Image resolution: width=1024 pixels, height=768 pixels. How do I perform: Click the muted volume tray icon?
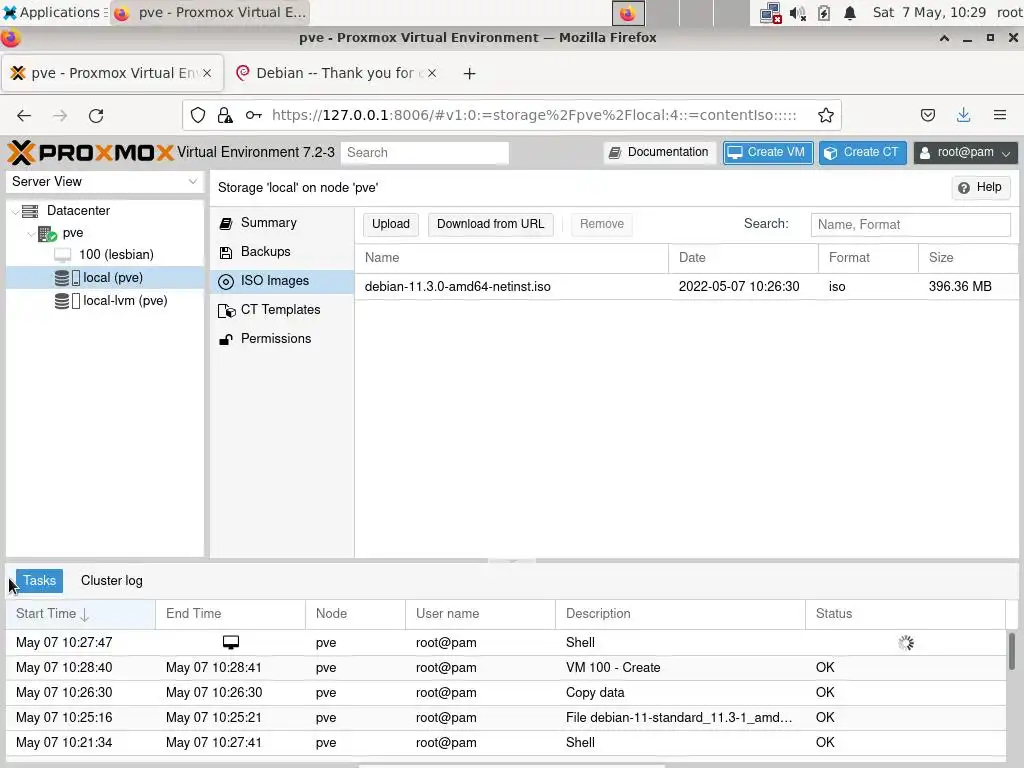click(x=797, y=13)
